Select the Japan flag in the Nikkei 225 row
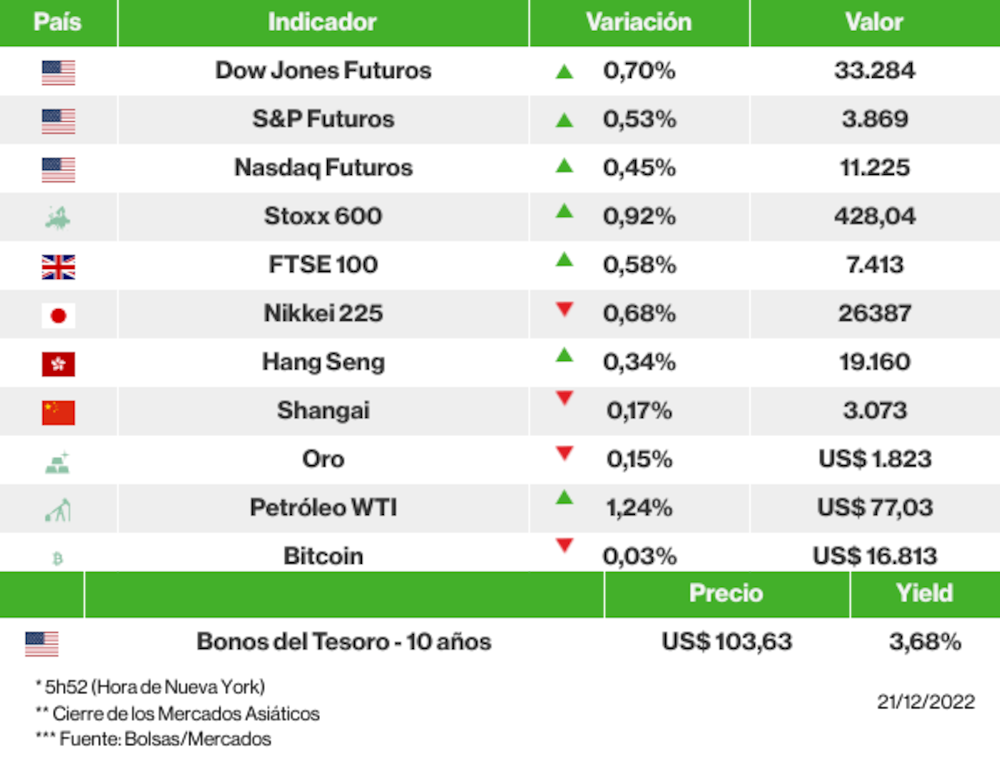The width and height of the screenshot is (1000, 784). click(58, 316)
